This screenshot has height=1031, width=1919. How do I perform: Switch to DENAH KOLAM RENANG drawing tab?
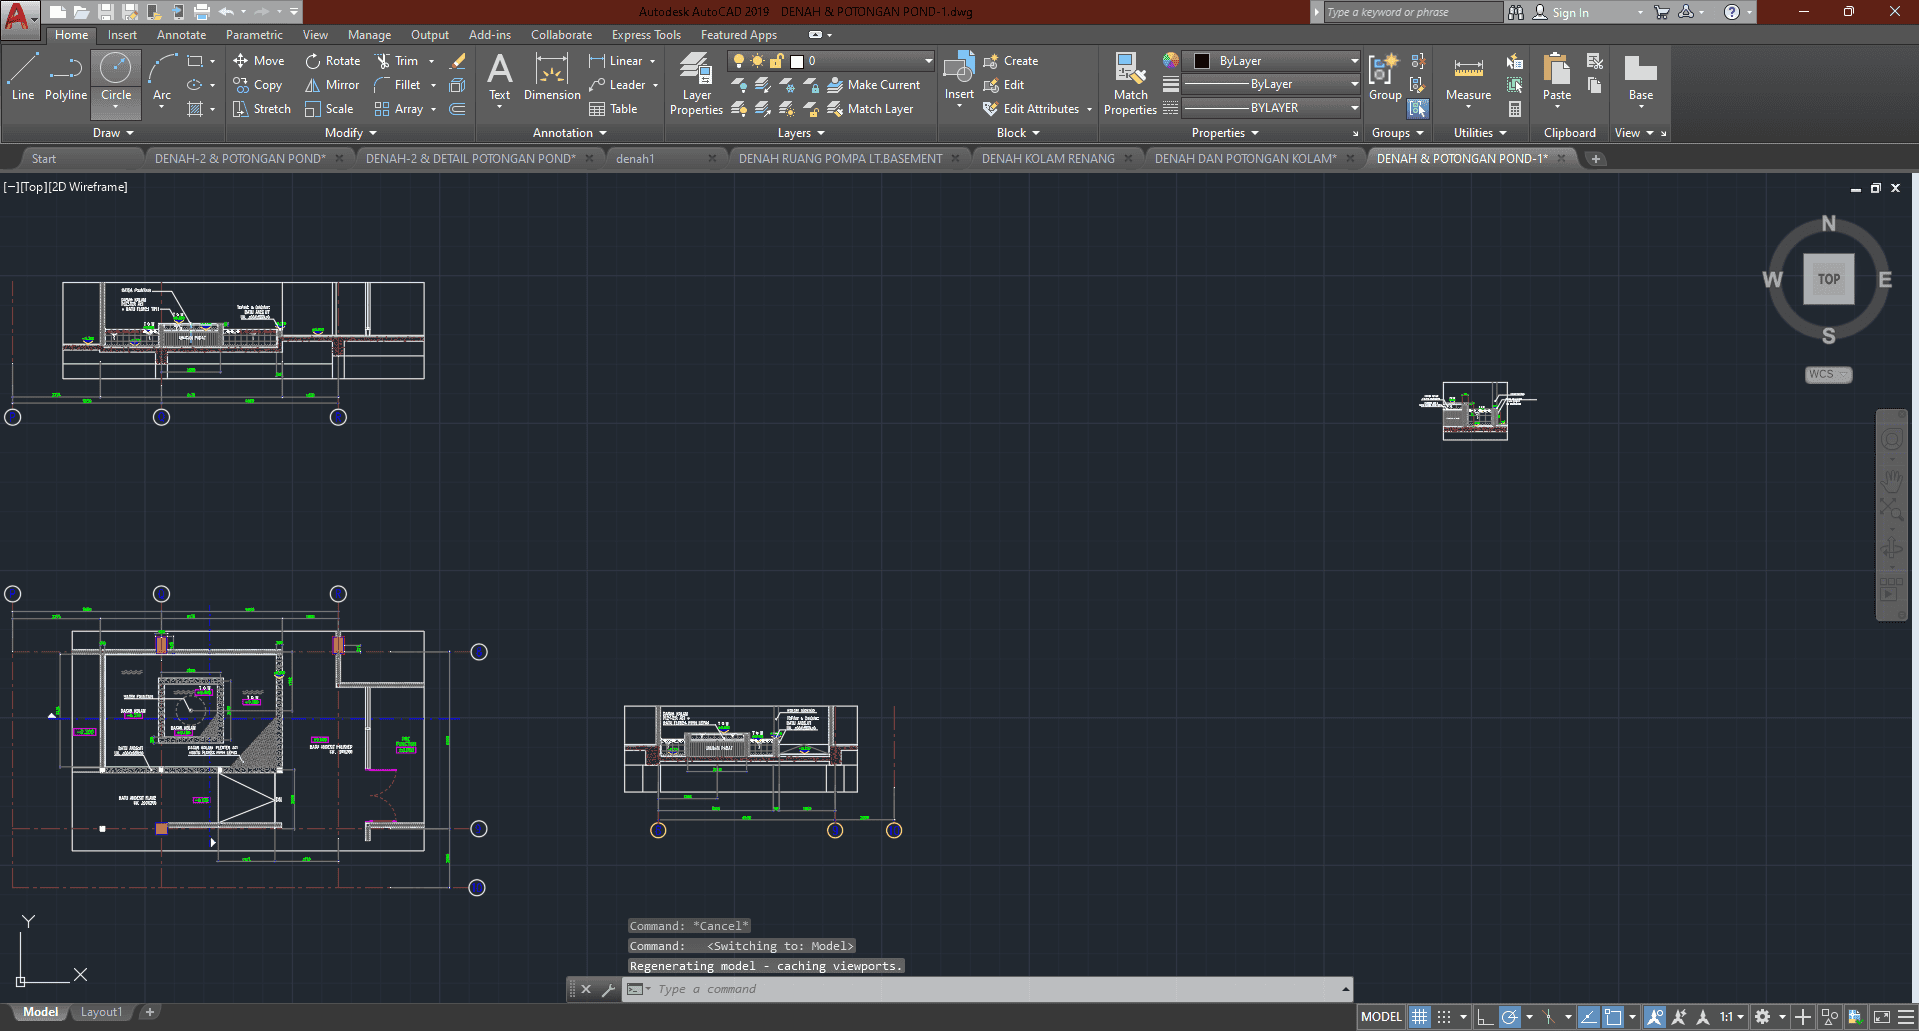tap(1047, 159)
